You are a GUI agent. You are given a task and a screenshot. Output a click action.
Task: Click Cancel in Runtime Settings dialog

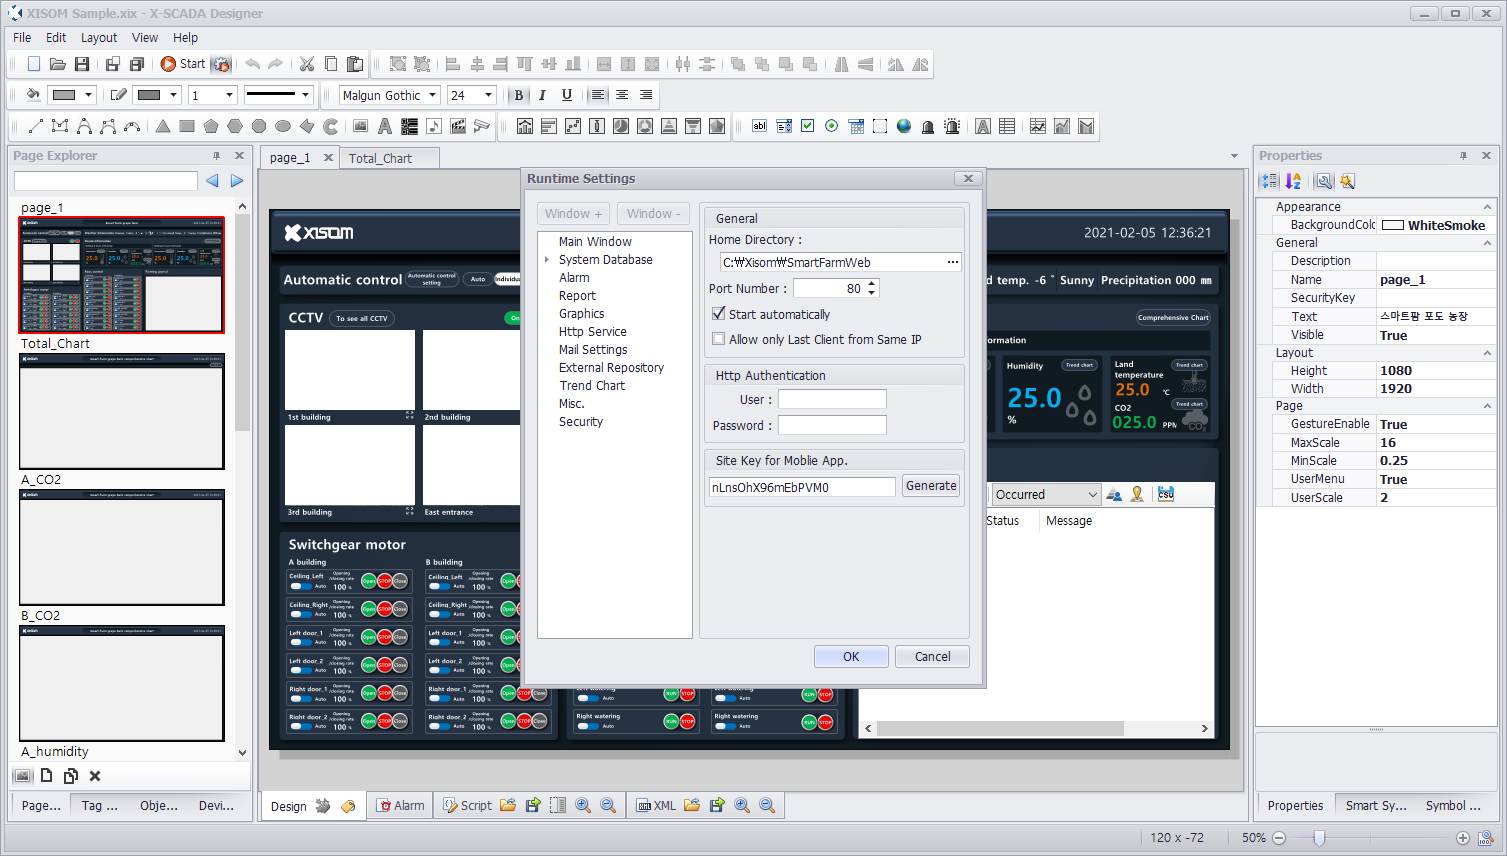pyautogui.click(x=932, y=657)
